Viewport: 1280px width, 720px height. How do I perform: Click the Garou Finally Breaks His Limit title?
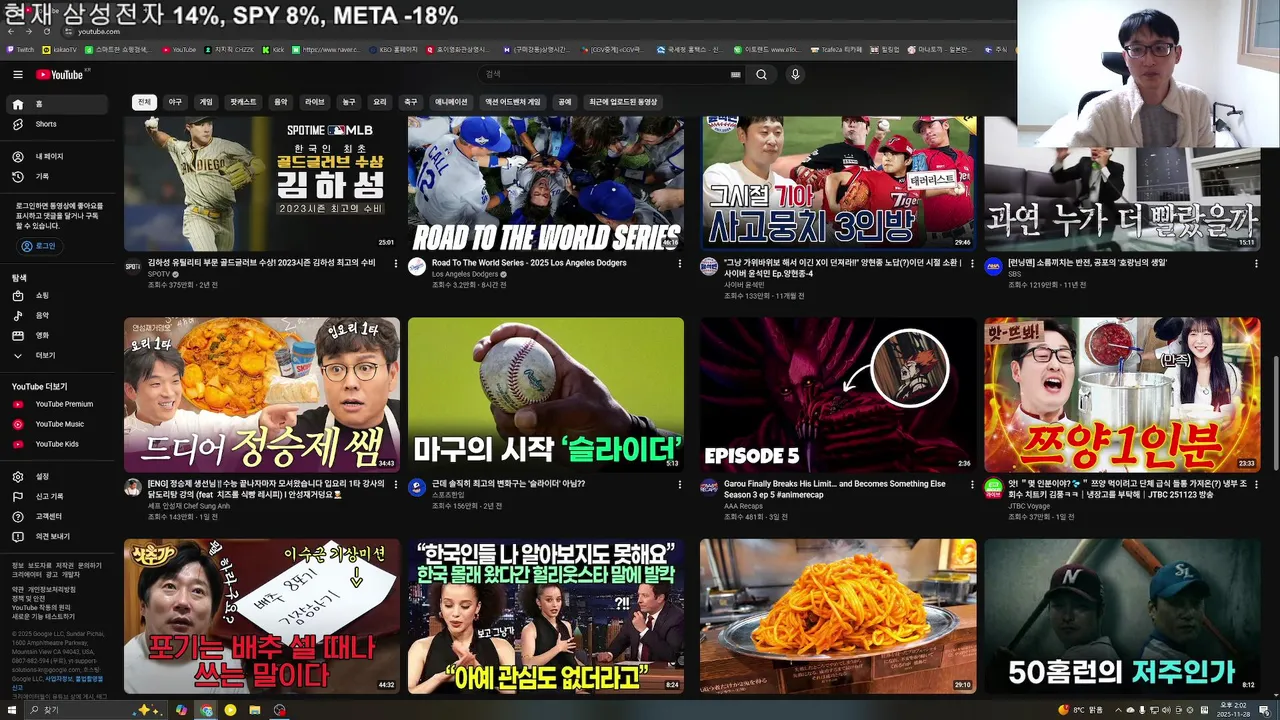pos(834,489)
